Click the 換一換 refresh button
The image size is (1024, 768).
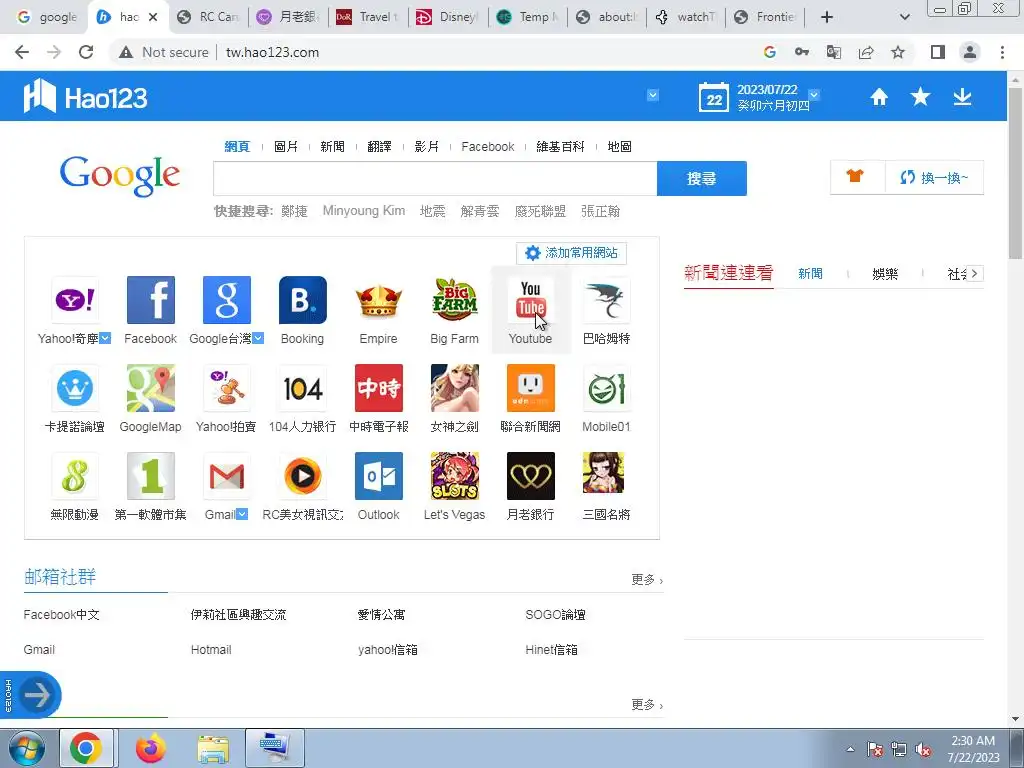tap(935, 178)
